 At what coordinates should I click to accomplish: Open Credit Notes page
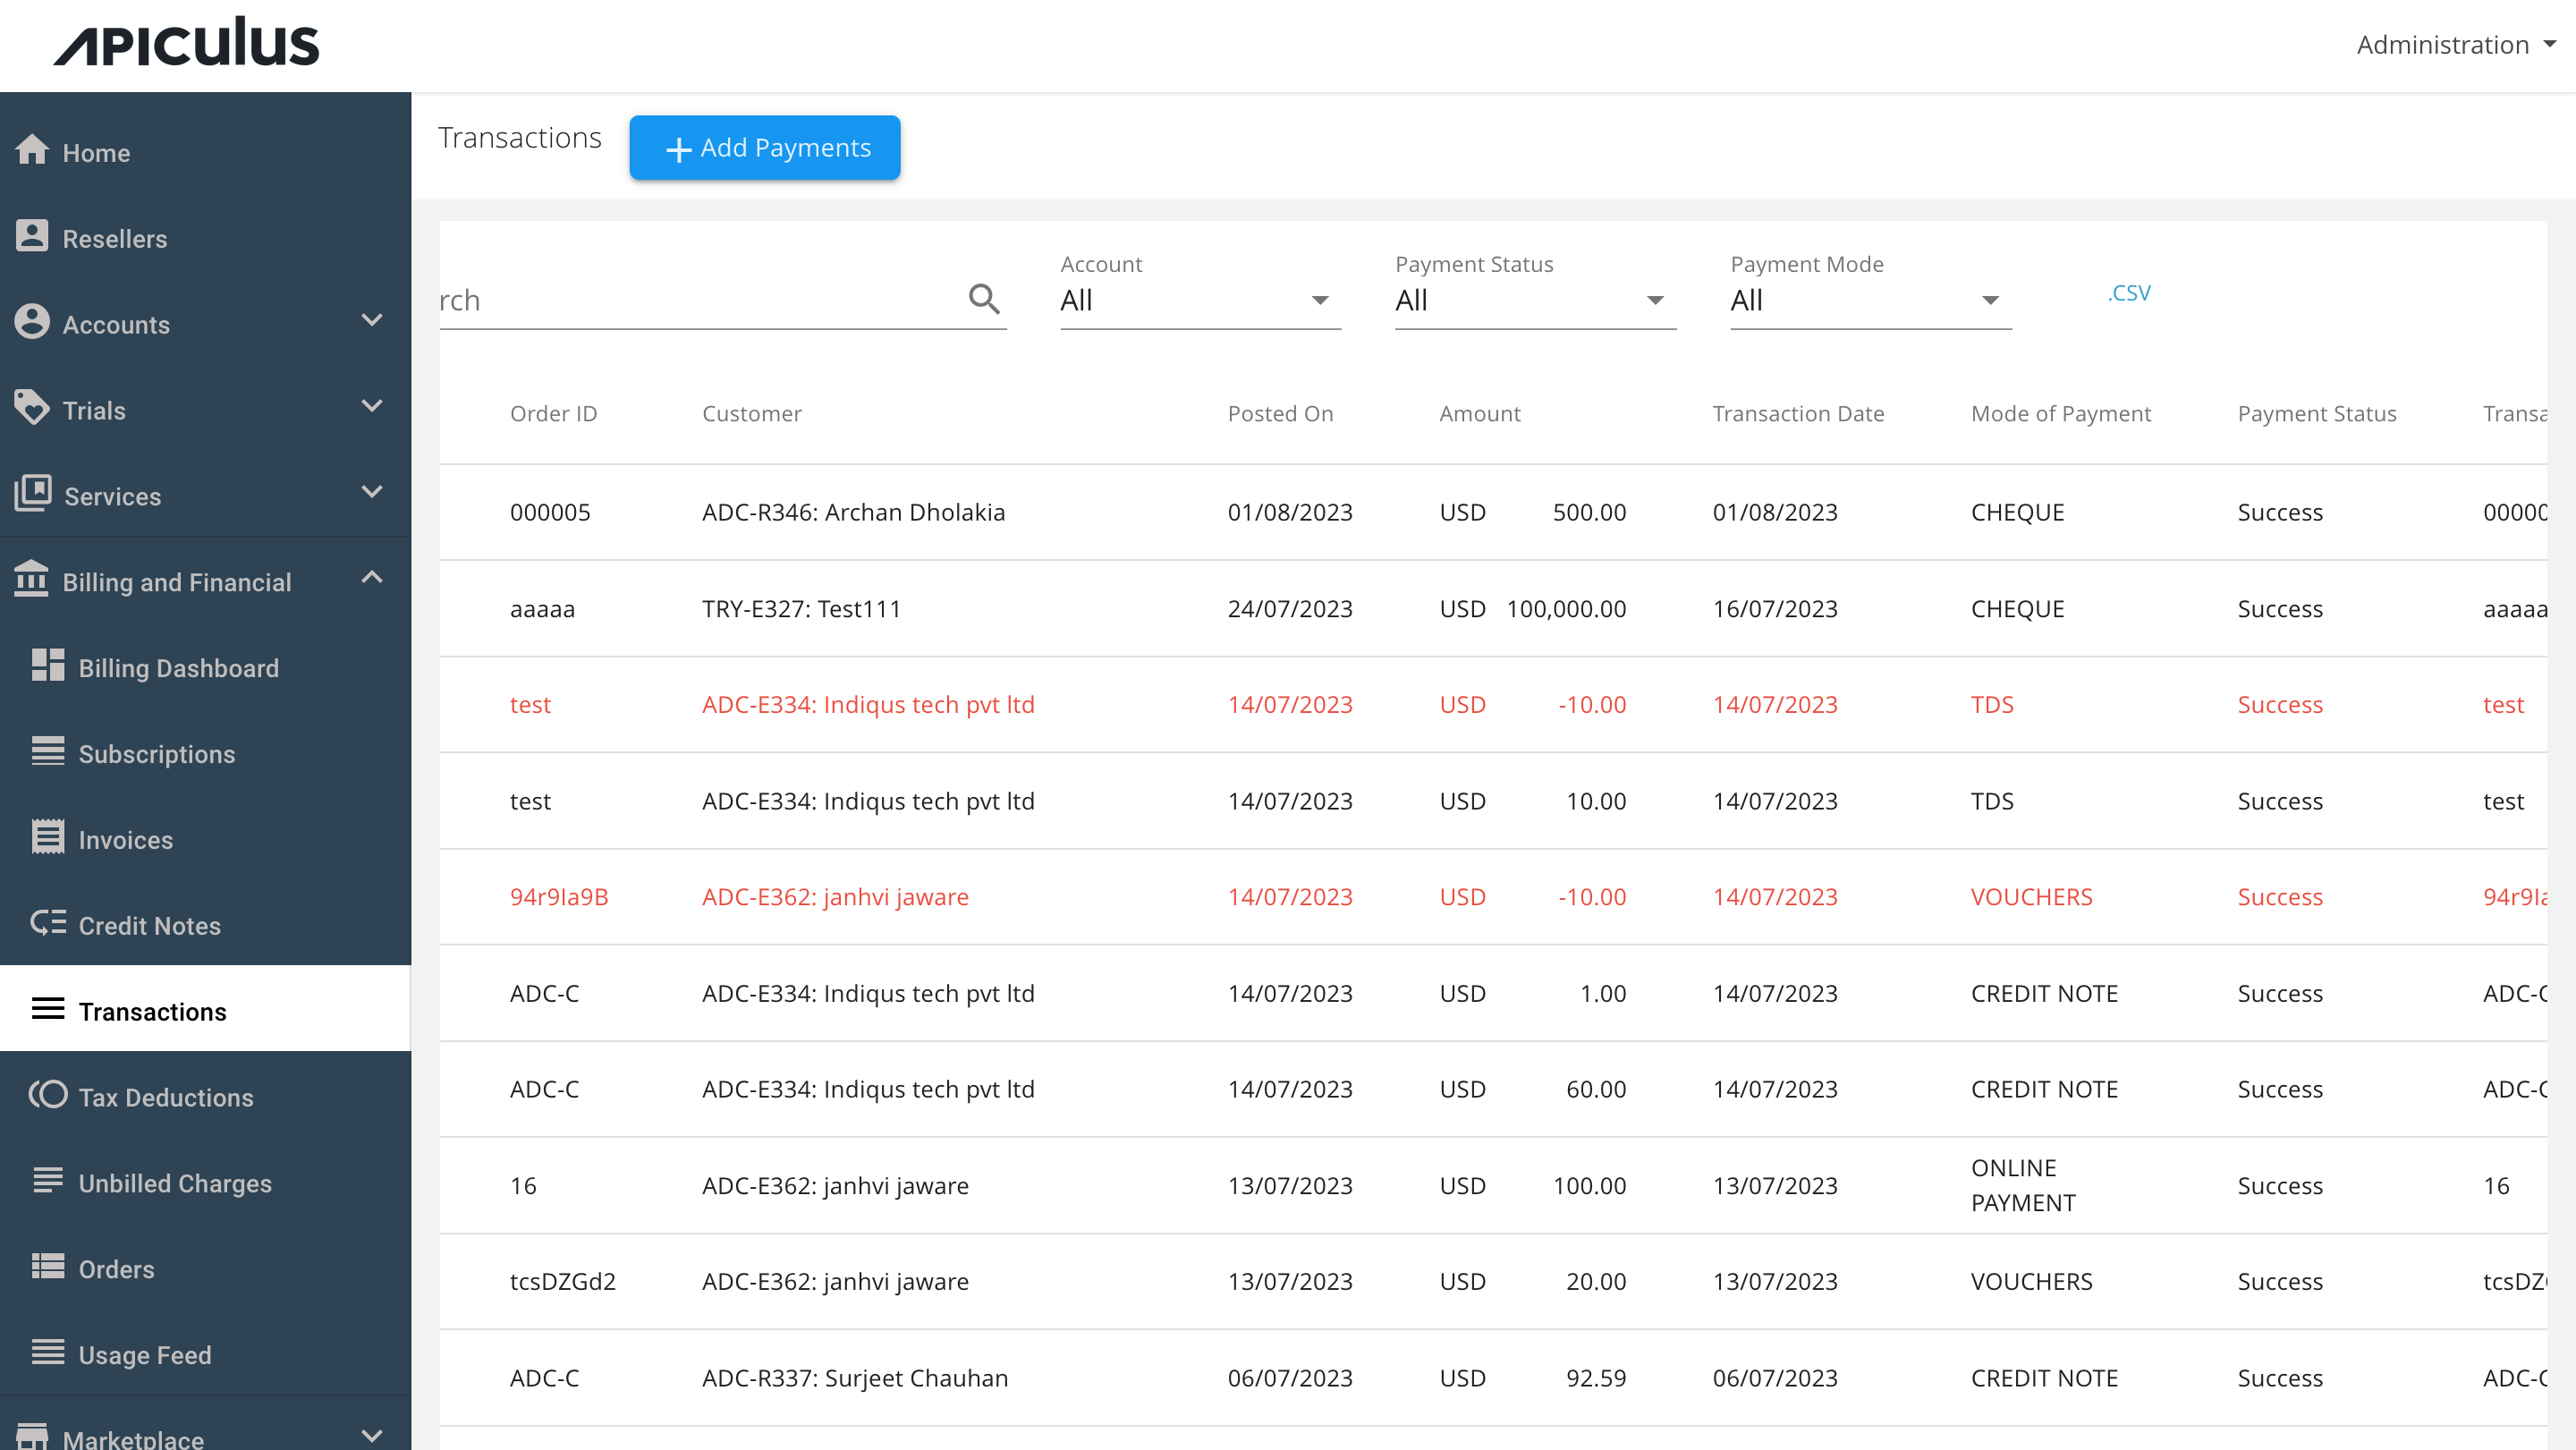(205, 925)
